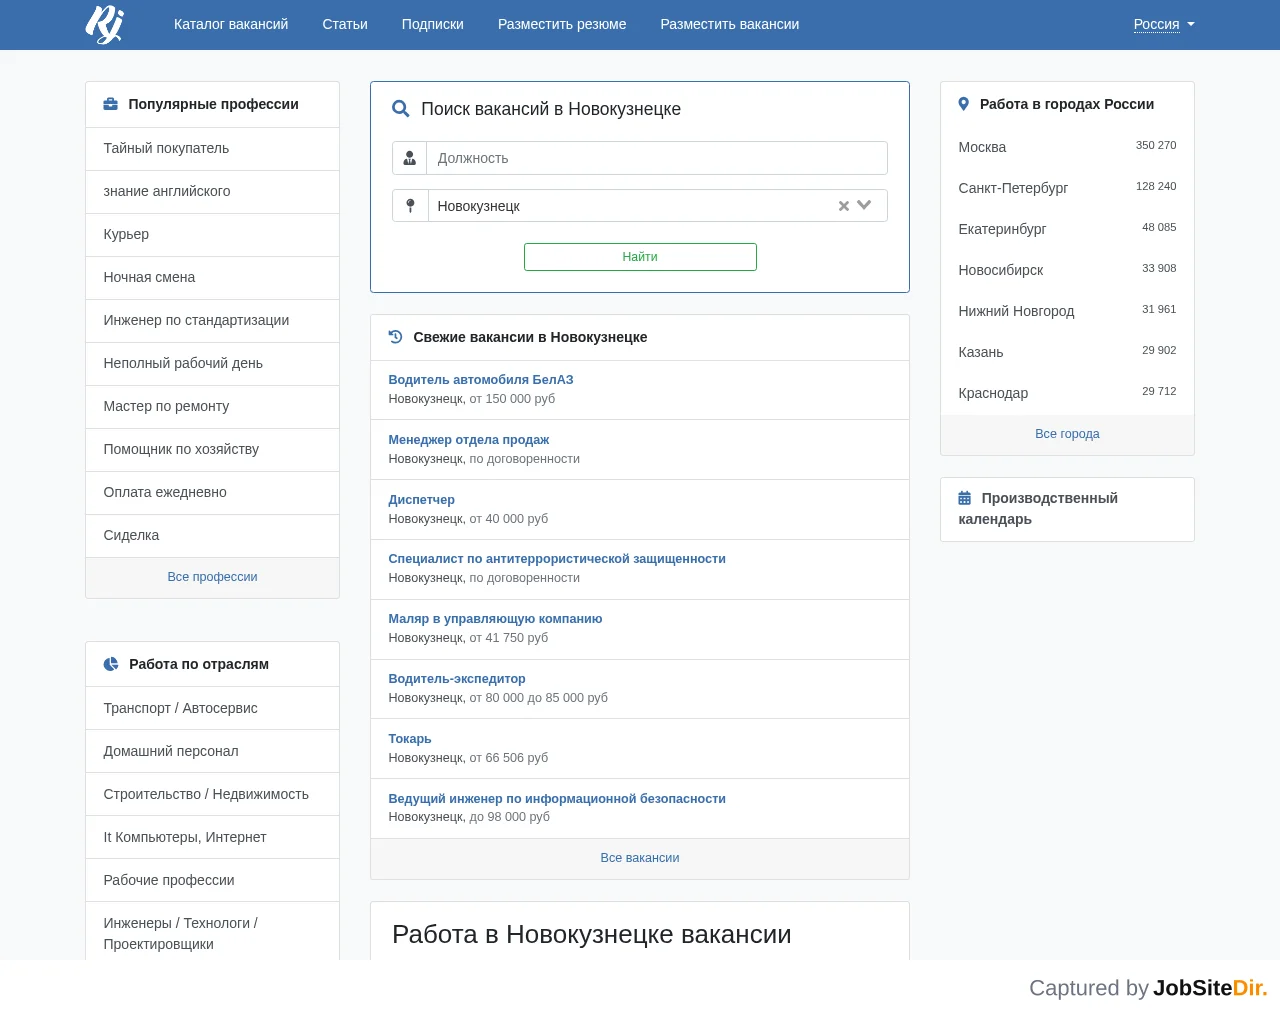The image size is (1280, 1018).
Task: Click the map pin icon before city field
Action: point(410,206)
